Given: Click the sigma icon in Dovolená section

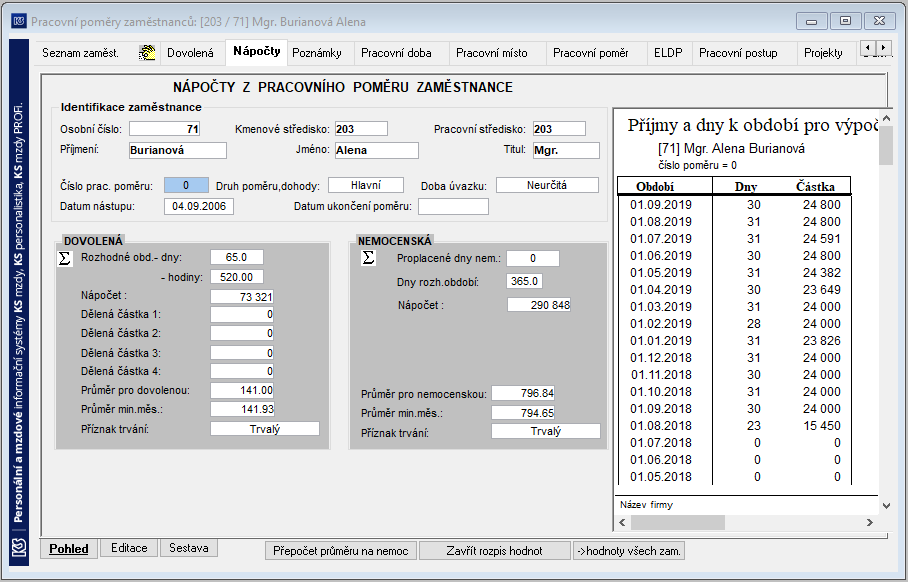Looking at the screenshot, I should pyautogui.click(x=65, y=258).
